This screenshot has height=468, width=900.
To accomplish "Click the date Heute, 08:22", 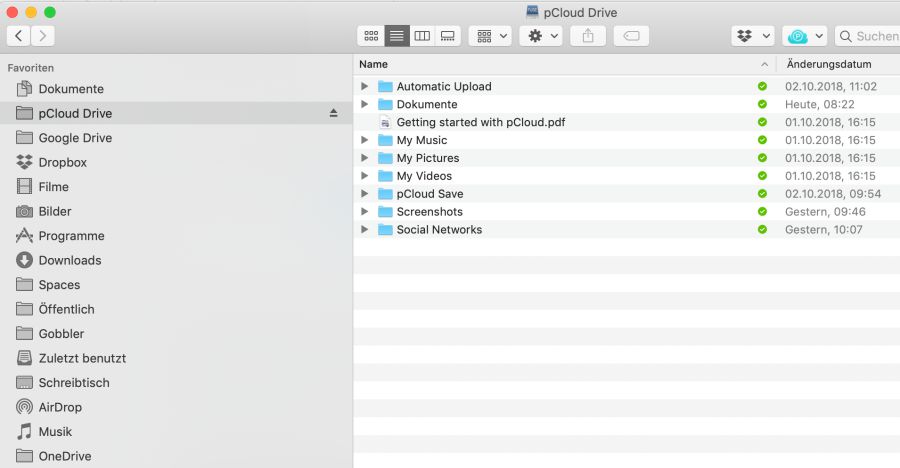I will point(820,104).
